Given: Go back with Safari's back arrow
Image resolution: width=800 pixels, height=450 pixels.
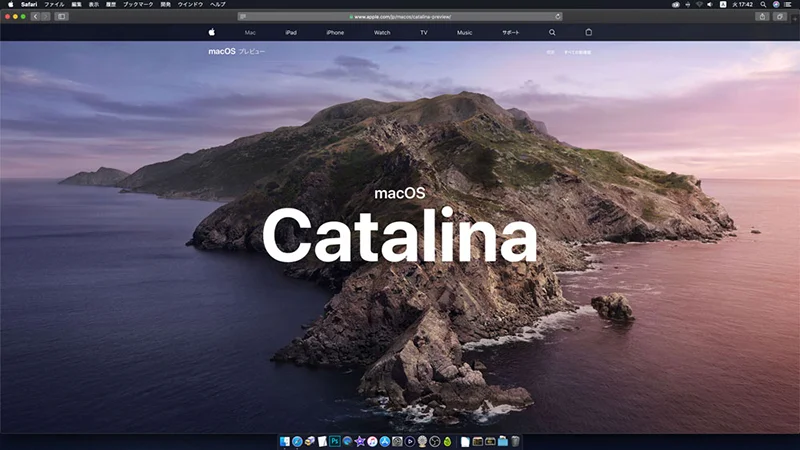Looking at the screenshot, I should [36, 16].
